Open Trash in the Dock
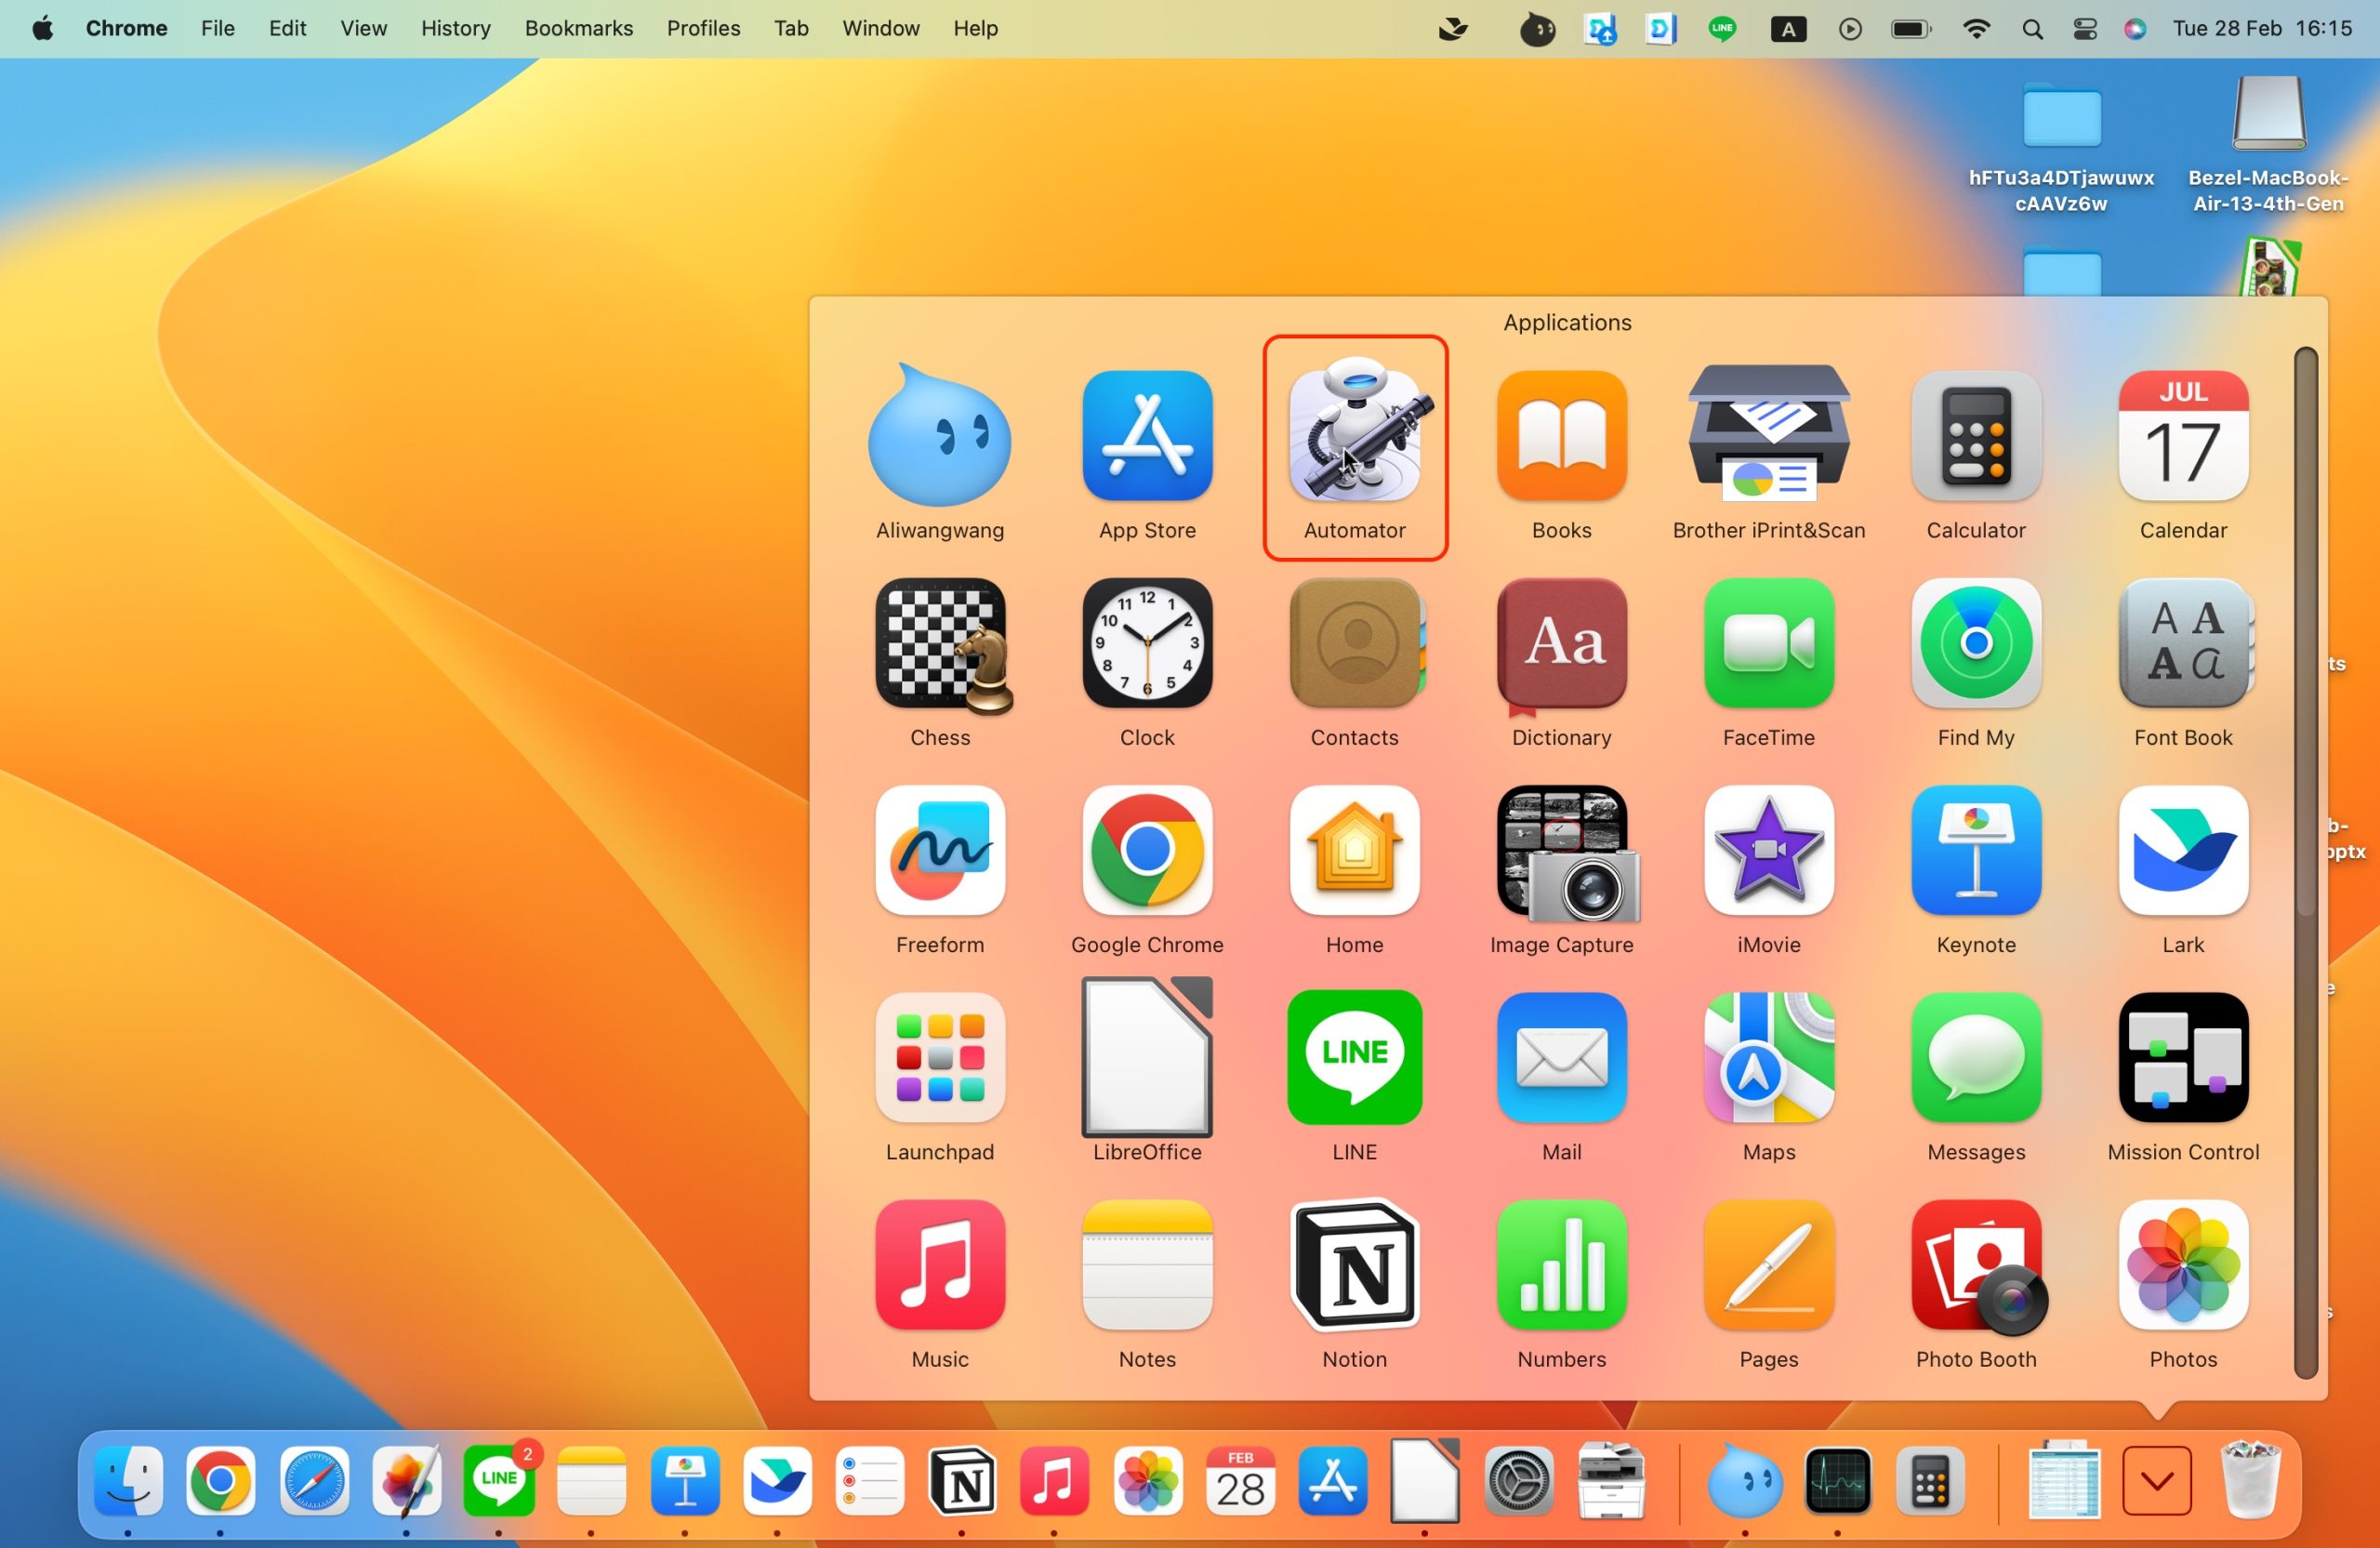The height and width of the screenshot is (1548, 2380). [x=2250, y=1481]
